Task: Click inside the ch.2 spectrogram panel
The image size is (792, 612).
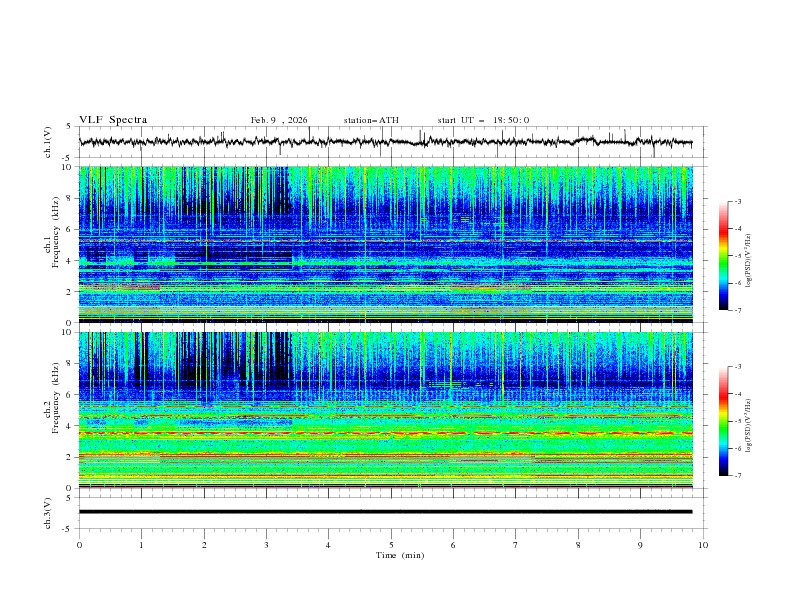Action: coord(386,410)
